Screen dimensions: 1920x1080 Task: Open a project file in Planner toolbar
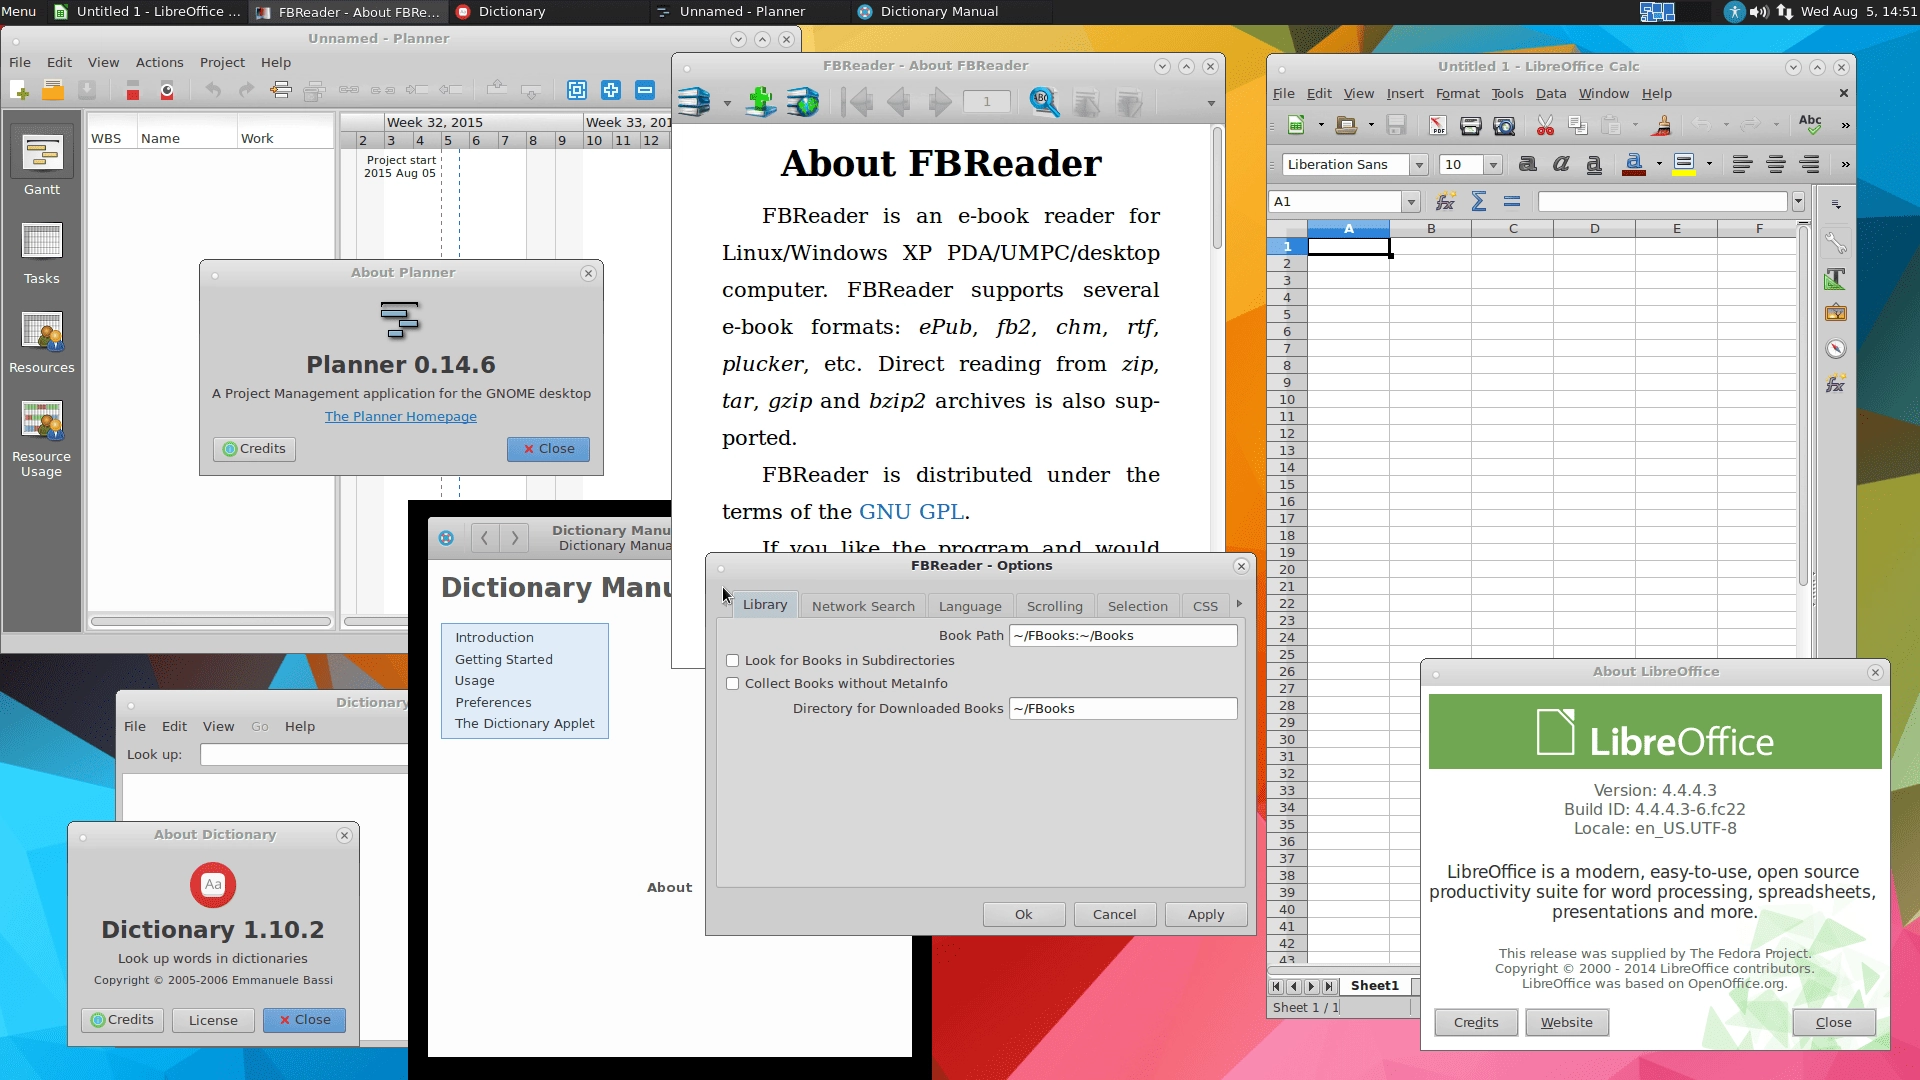click(x=53, y=91)
